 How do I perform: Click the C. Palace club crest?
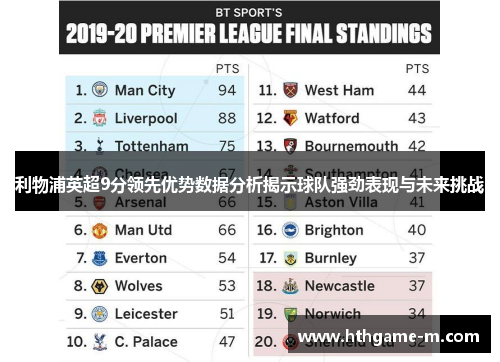99,342
